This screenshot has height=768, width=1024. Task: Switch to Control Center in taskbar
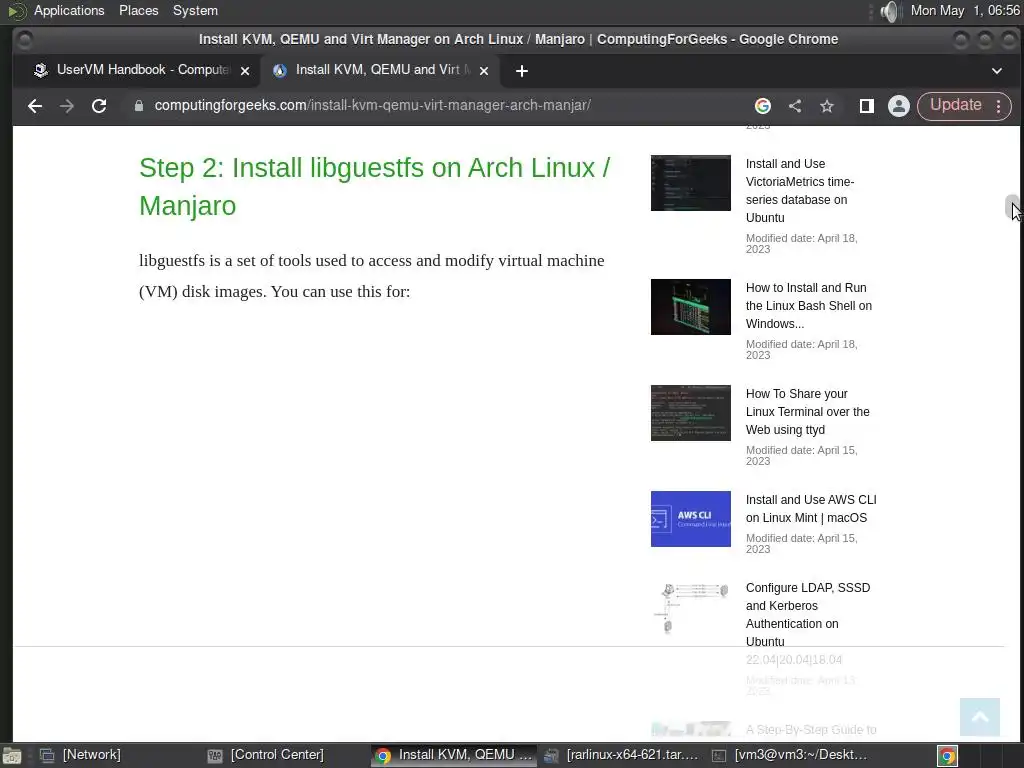tap(265, 755)
